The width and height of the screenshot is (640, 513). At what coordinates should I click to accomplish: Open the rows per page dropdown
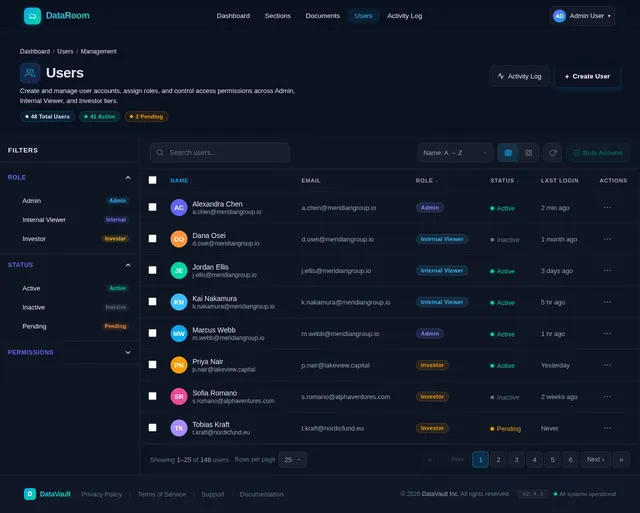pyautogui.click(x=293, y=460)
